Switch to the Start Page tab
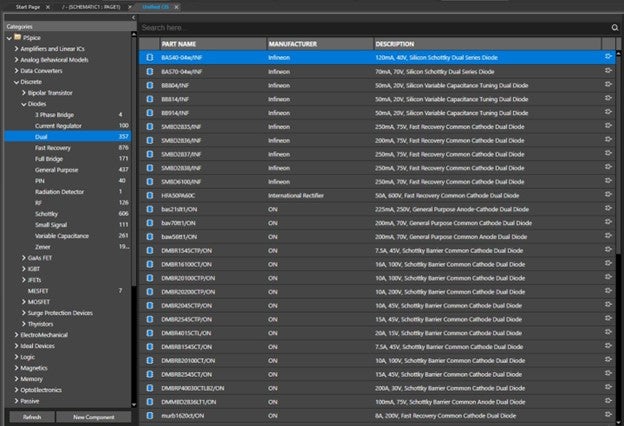The height and width of the screenshot is (426, 624). click(x=28, y=7)
